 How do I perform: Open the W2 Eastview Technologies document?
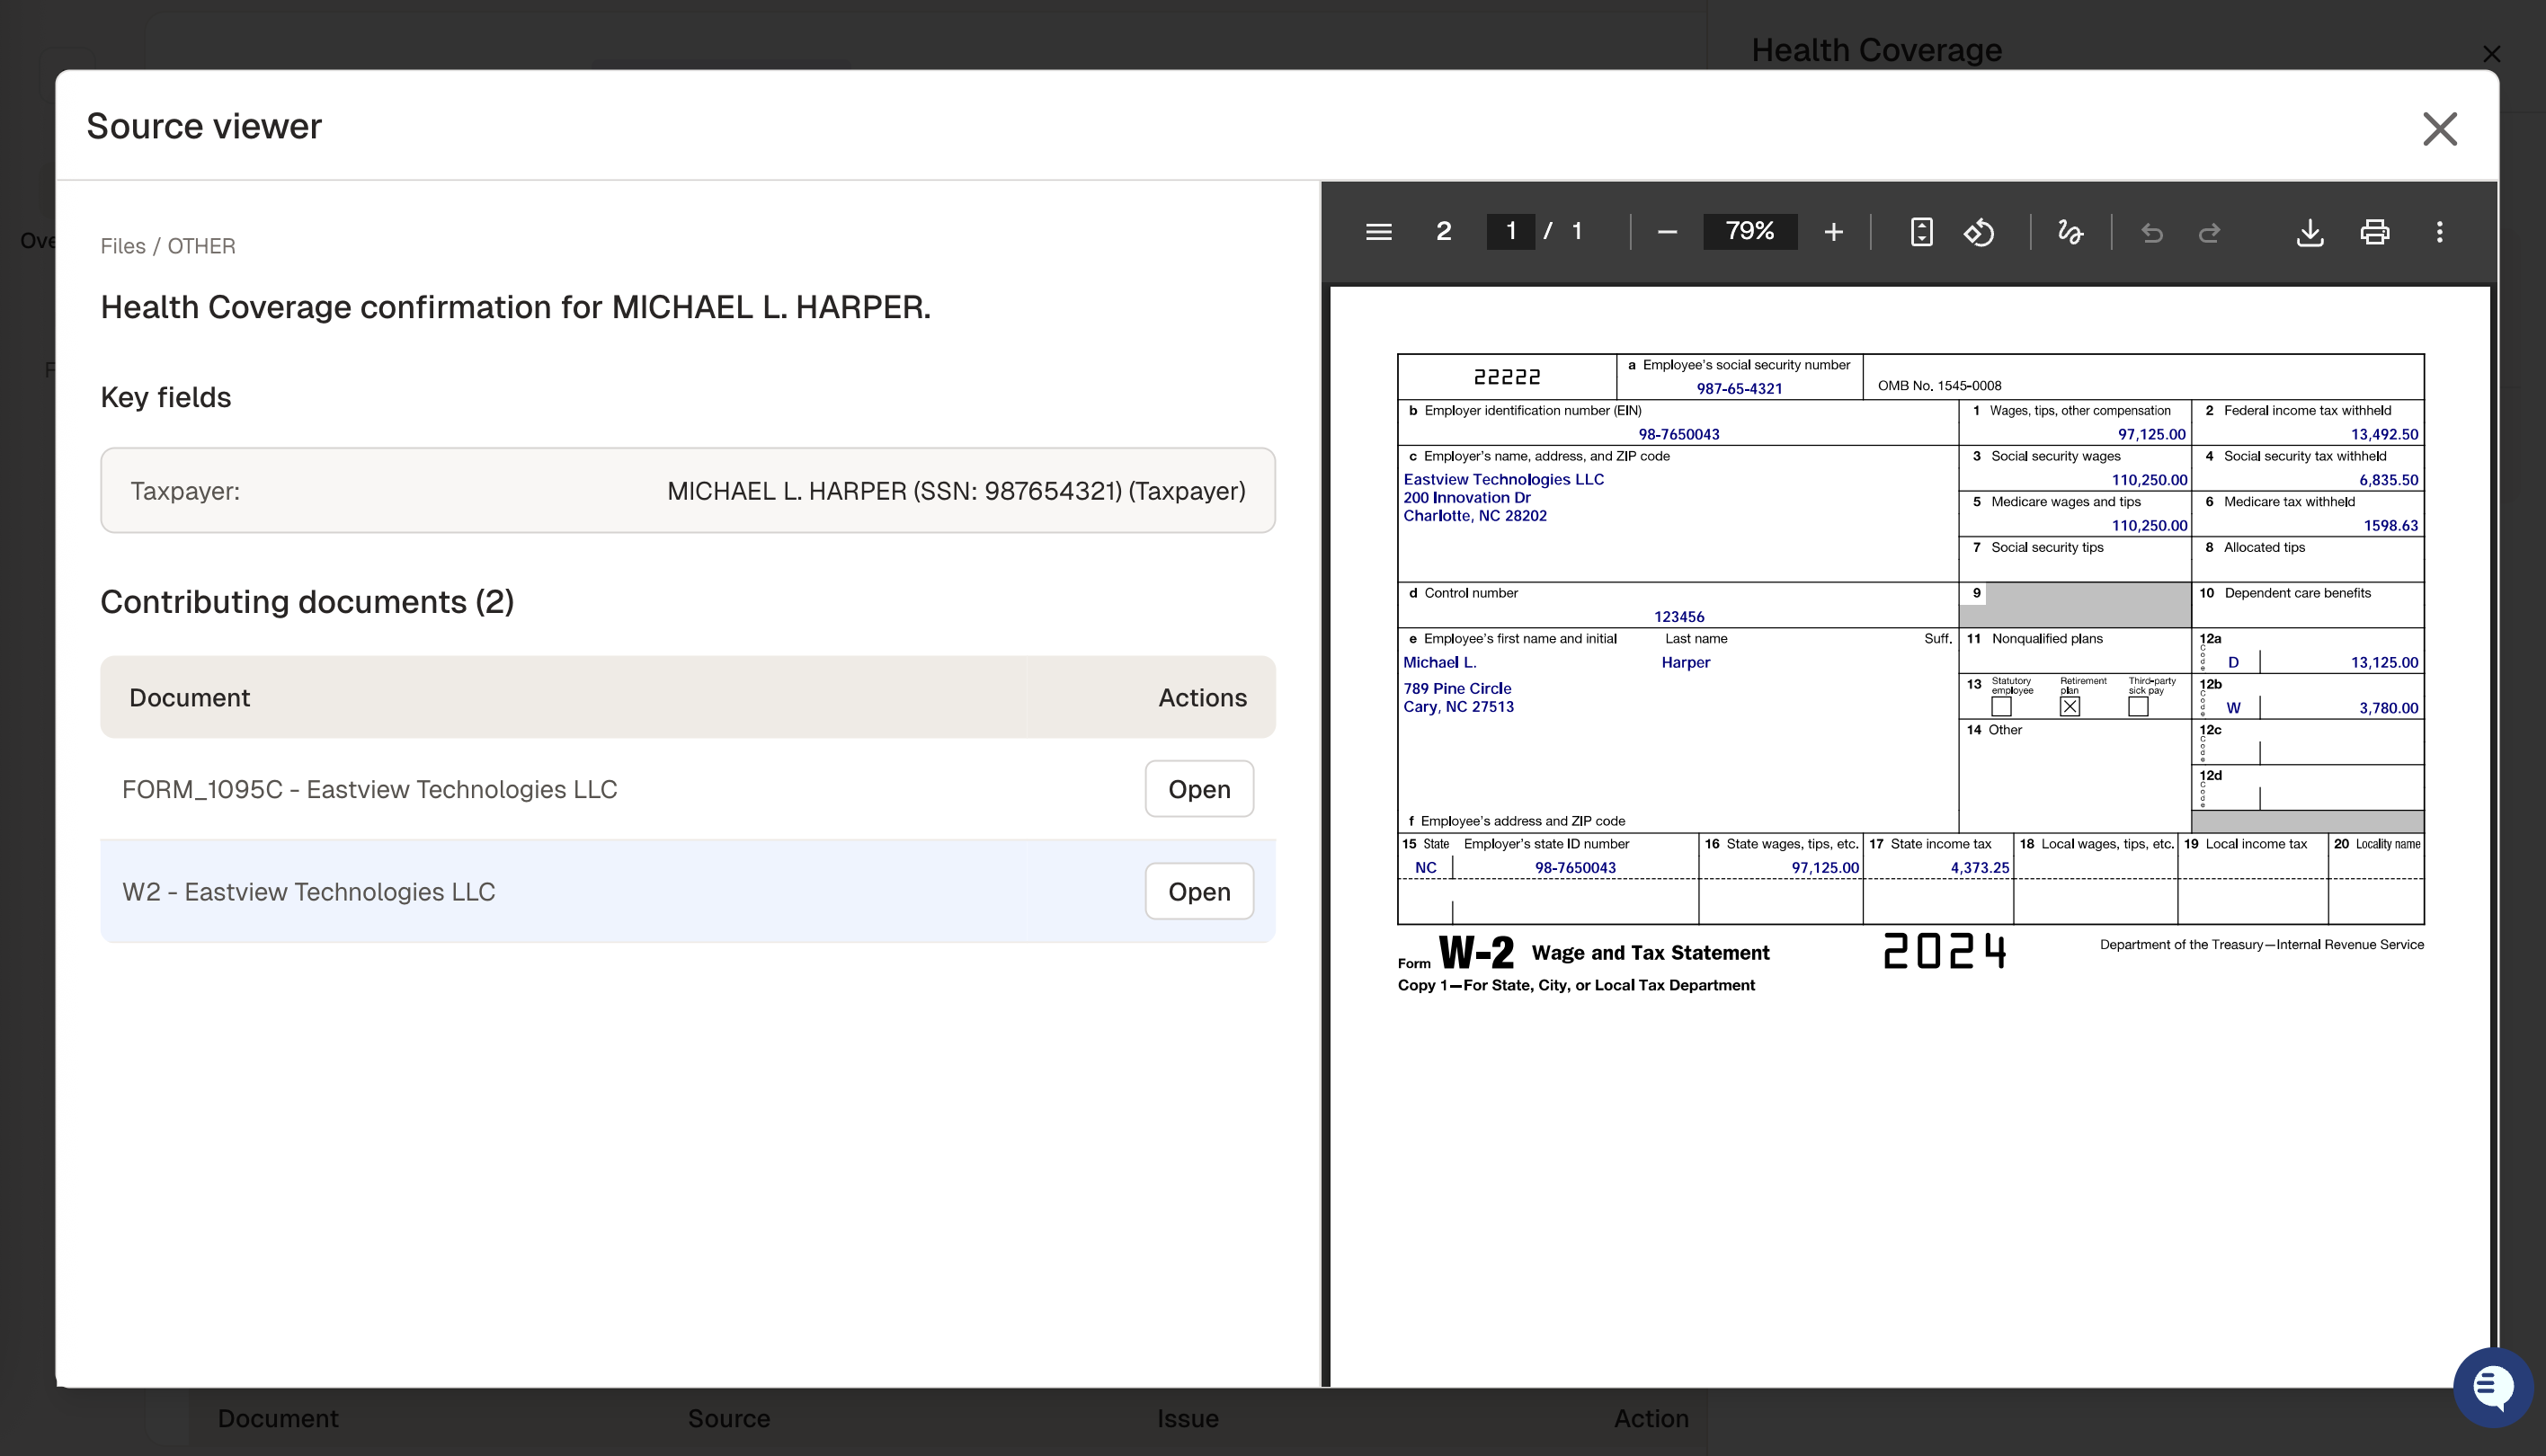click(x=1198, y=891)
